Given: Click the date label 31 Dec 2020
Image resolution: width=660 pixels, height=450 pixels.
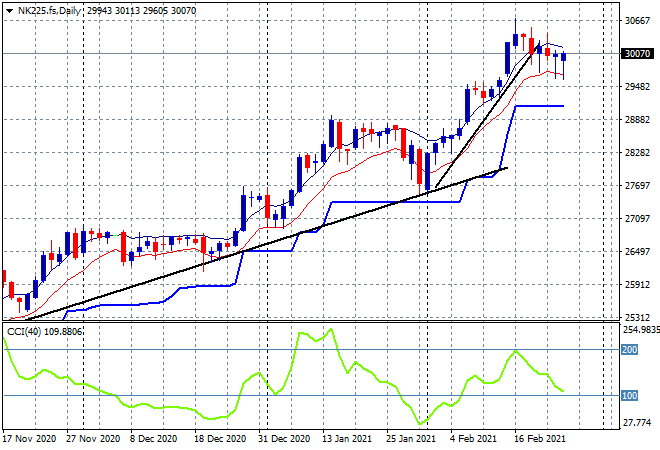Looking at the screenshot, I should point(284,439).
